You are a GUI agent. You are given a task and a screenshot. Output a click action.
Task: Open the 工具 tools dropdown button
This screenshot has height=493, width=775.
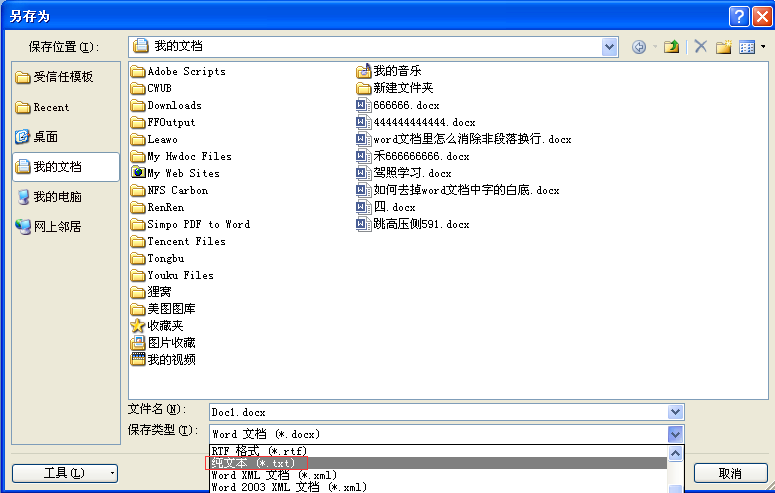pyautogui.click(x=65, y=473)
